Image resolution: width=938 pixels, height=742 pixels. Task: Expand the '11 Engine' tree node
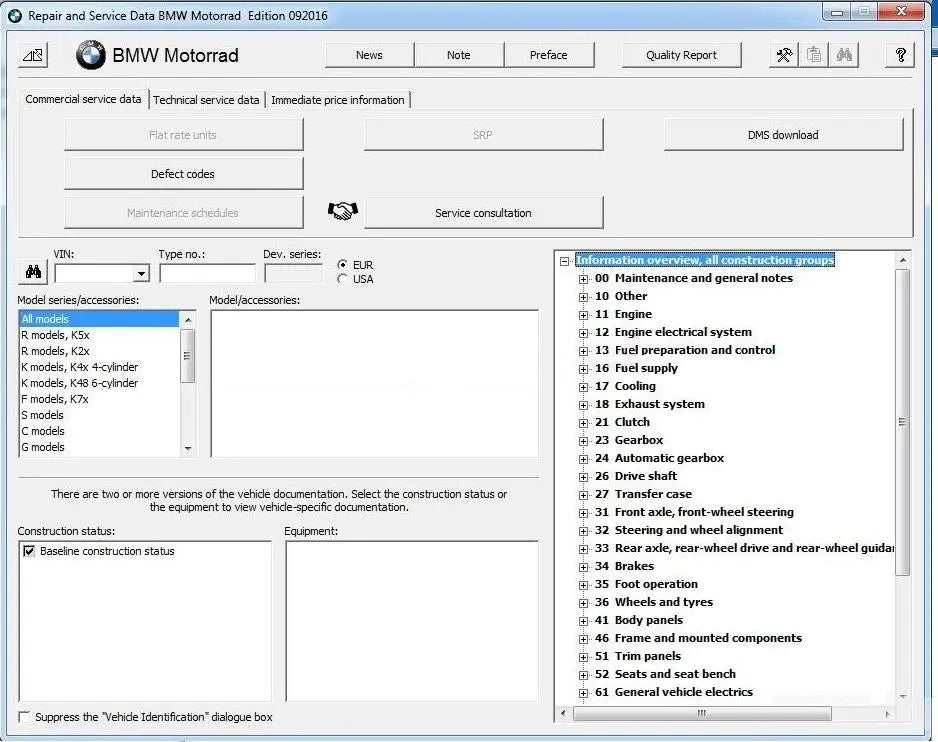pyautogui.click(x=584, y=314)
